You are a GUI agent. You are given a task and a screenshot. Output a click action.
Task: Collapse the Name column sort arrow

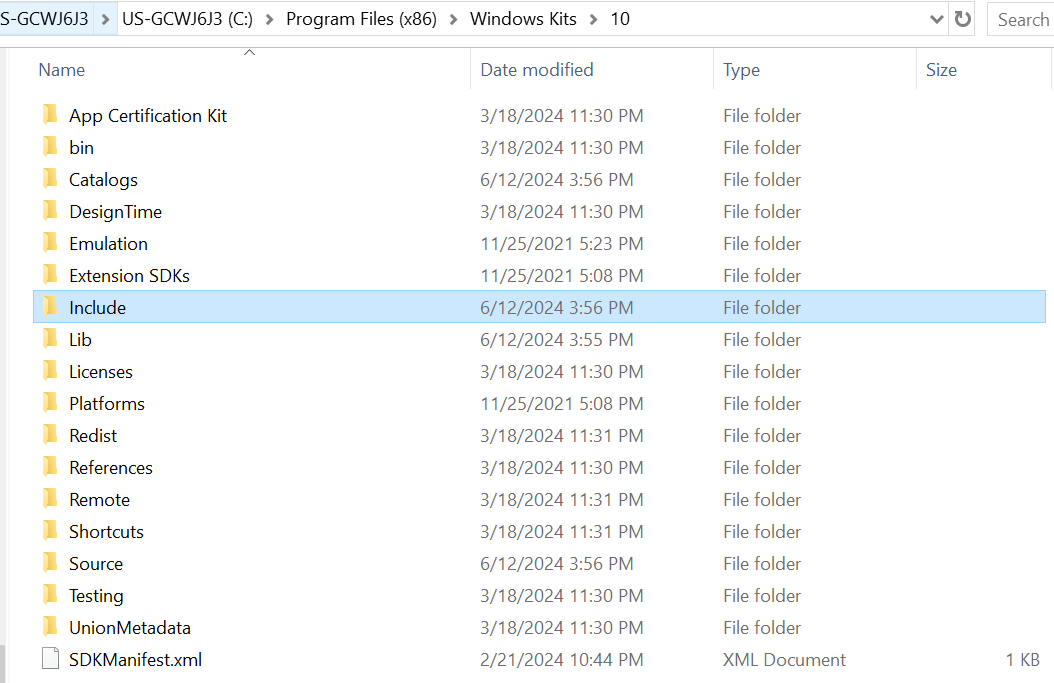click(x=249, y=51)
